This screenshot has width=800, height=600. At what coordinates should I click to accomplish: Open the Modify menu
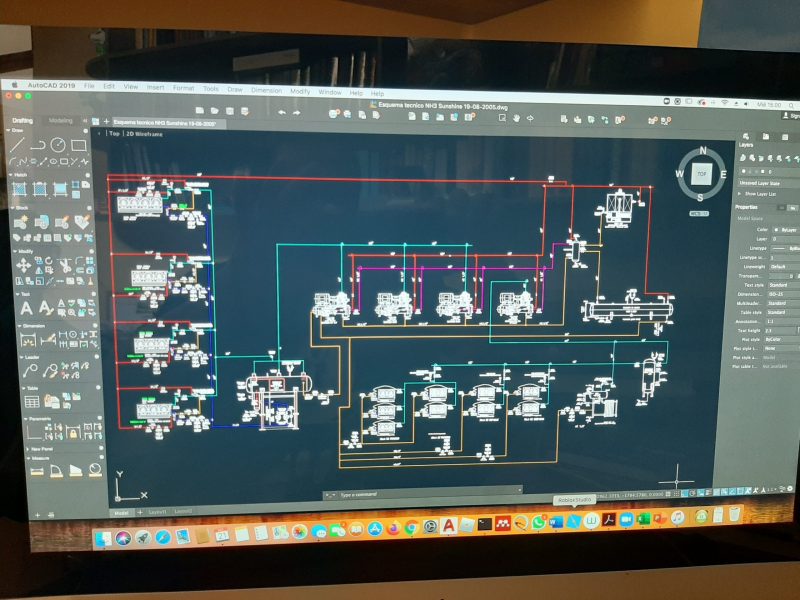pyautogui.click(x=300, y=90)
